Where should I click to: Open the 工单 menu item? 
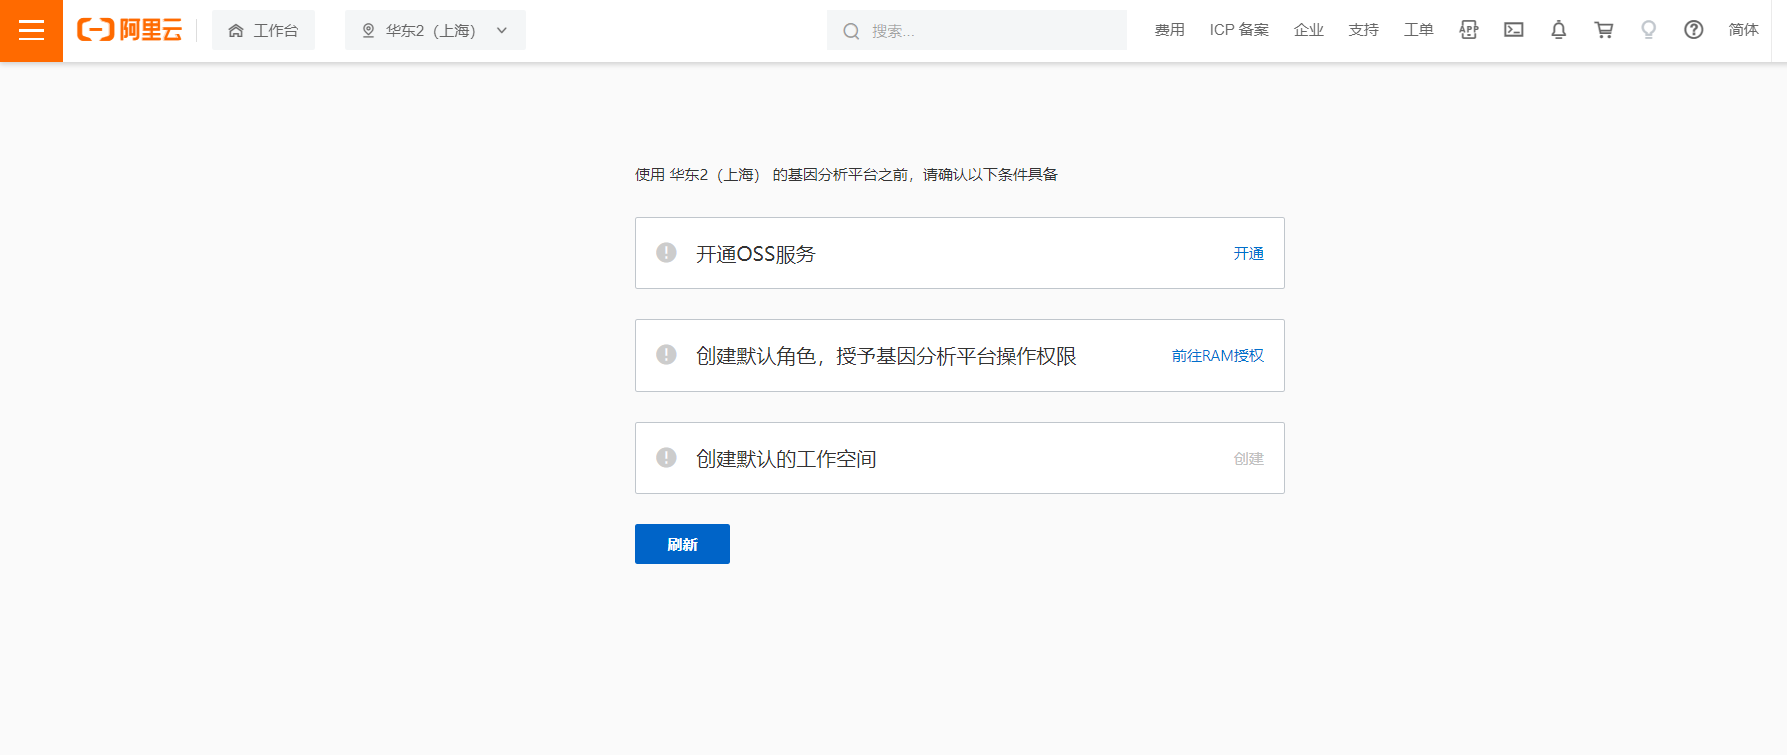(1418, 30)
